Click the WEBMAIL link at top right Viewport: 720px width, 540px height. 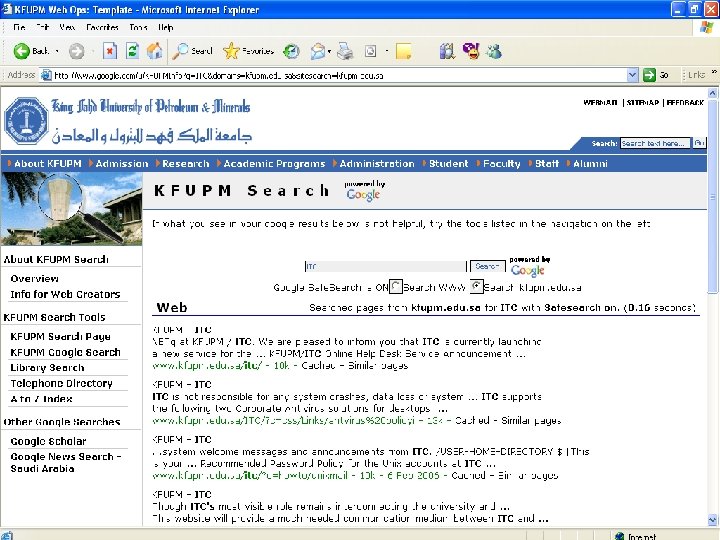pos(600,102)
